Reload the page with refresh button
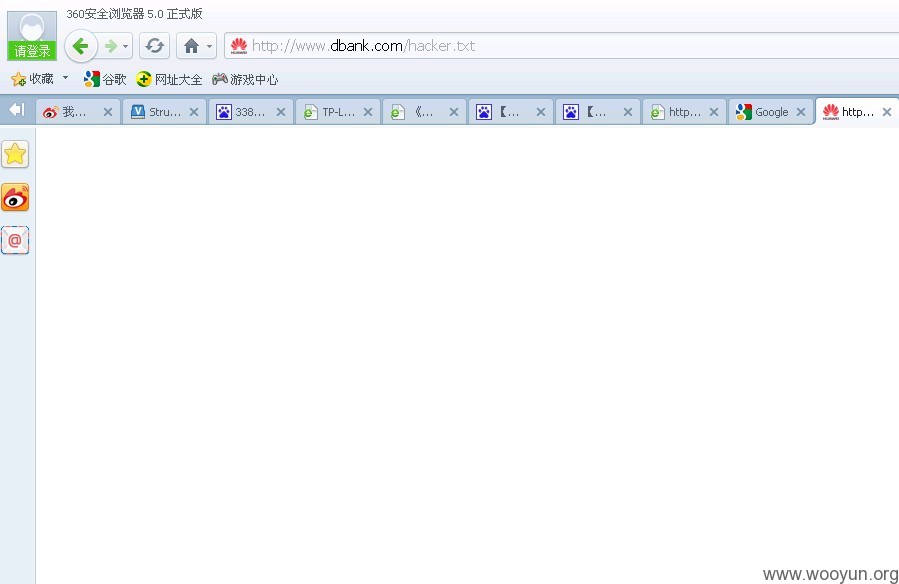The height and width of the screenshot is (584, 899). [154, 46]
